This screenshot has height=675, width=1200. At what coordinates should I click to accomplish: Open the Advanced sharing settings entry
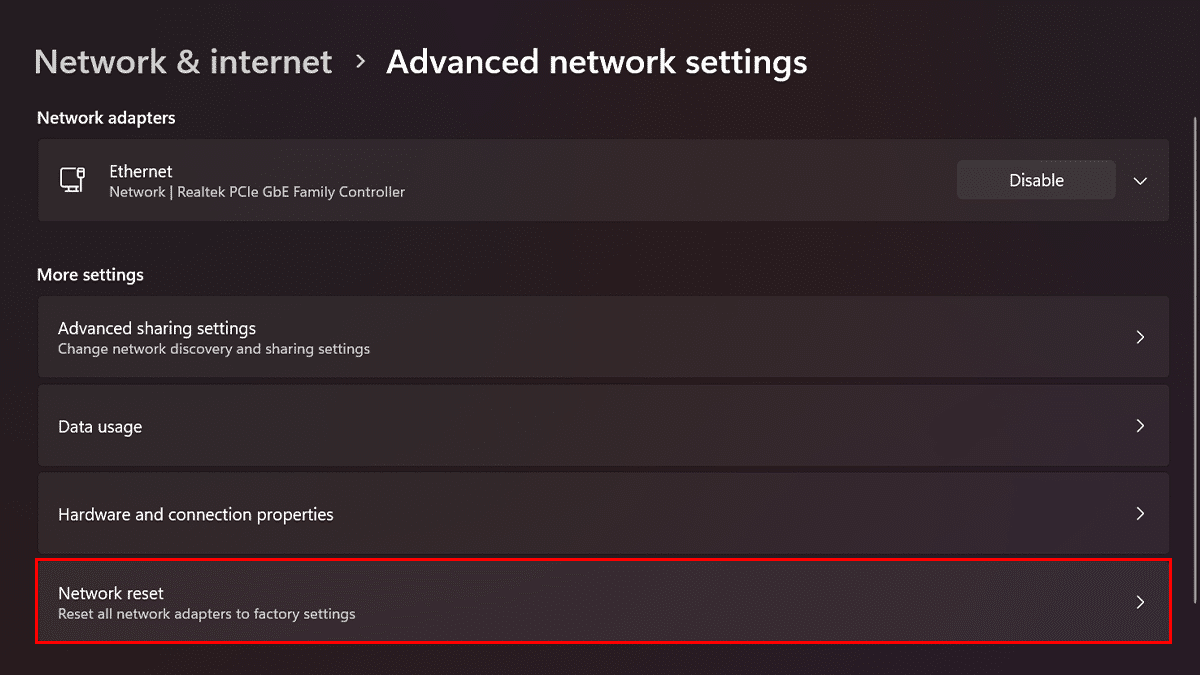(157, 328)
